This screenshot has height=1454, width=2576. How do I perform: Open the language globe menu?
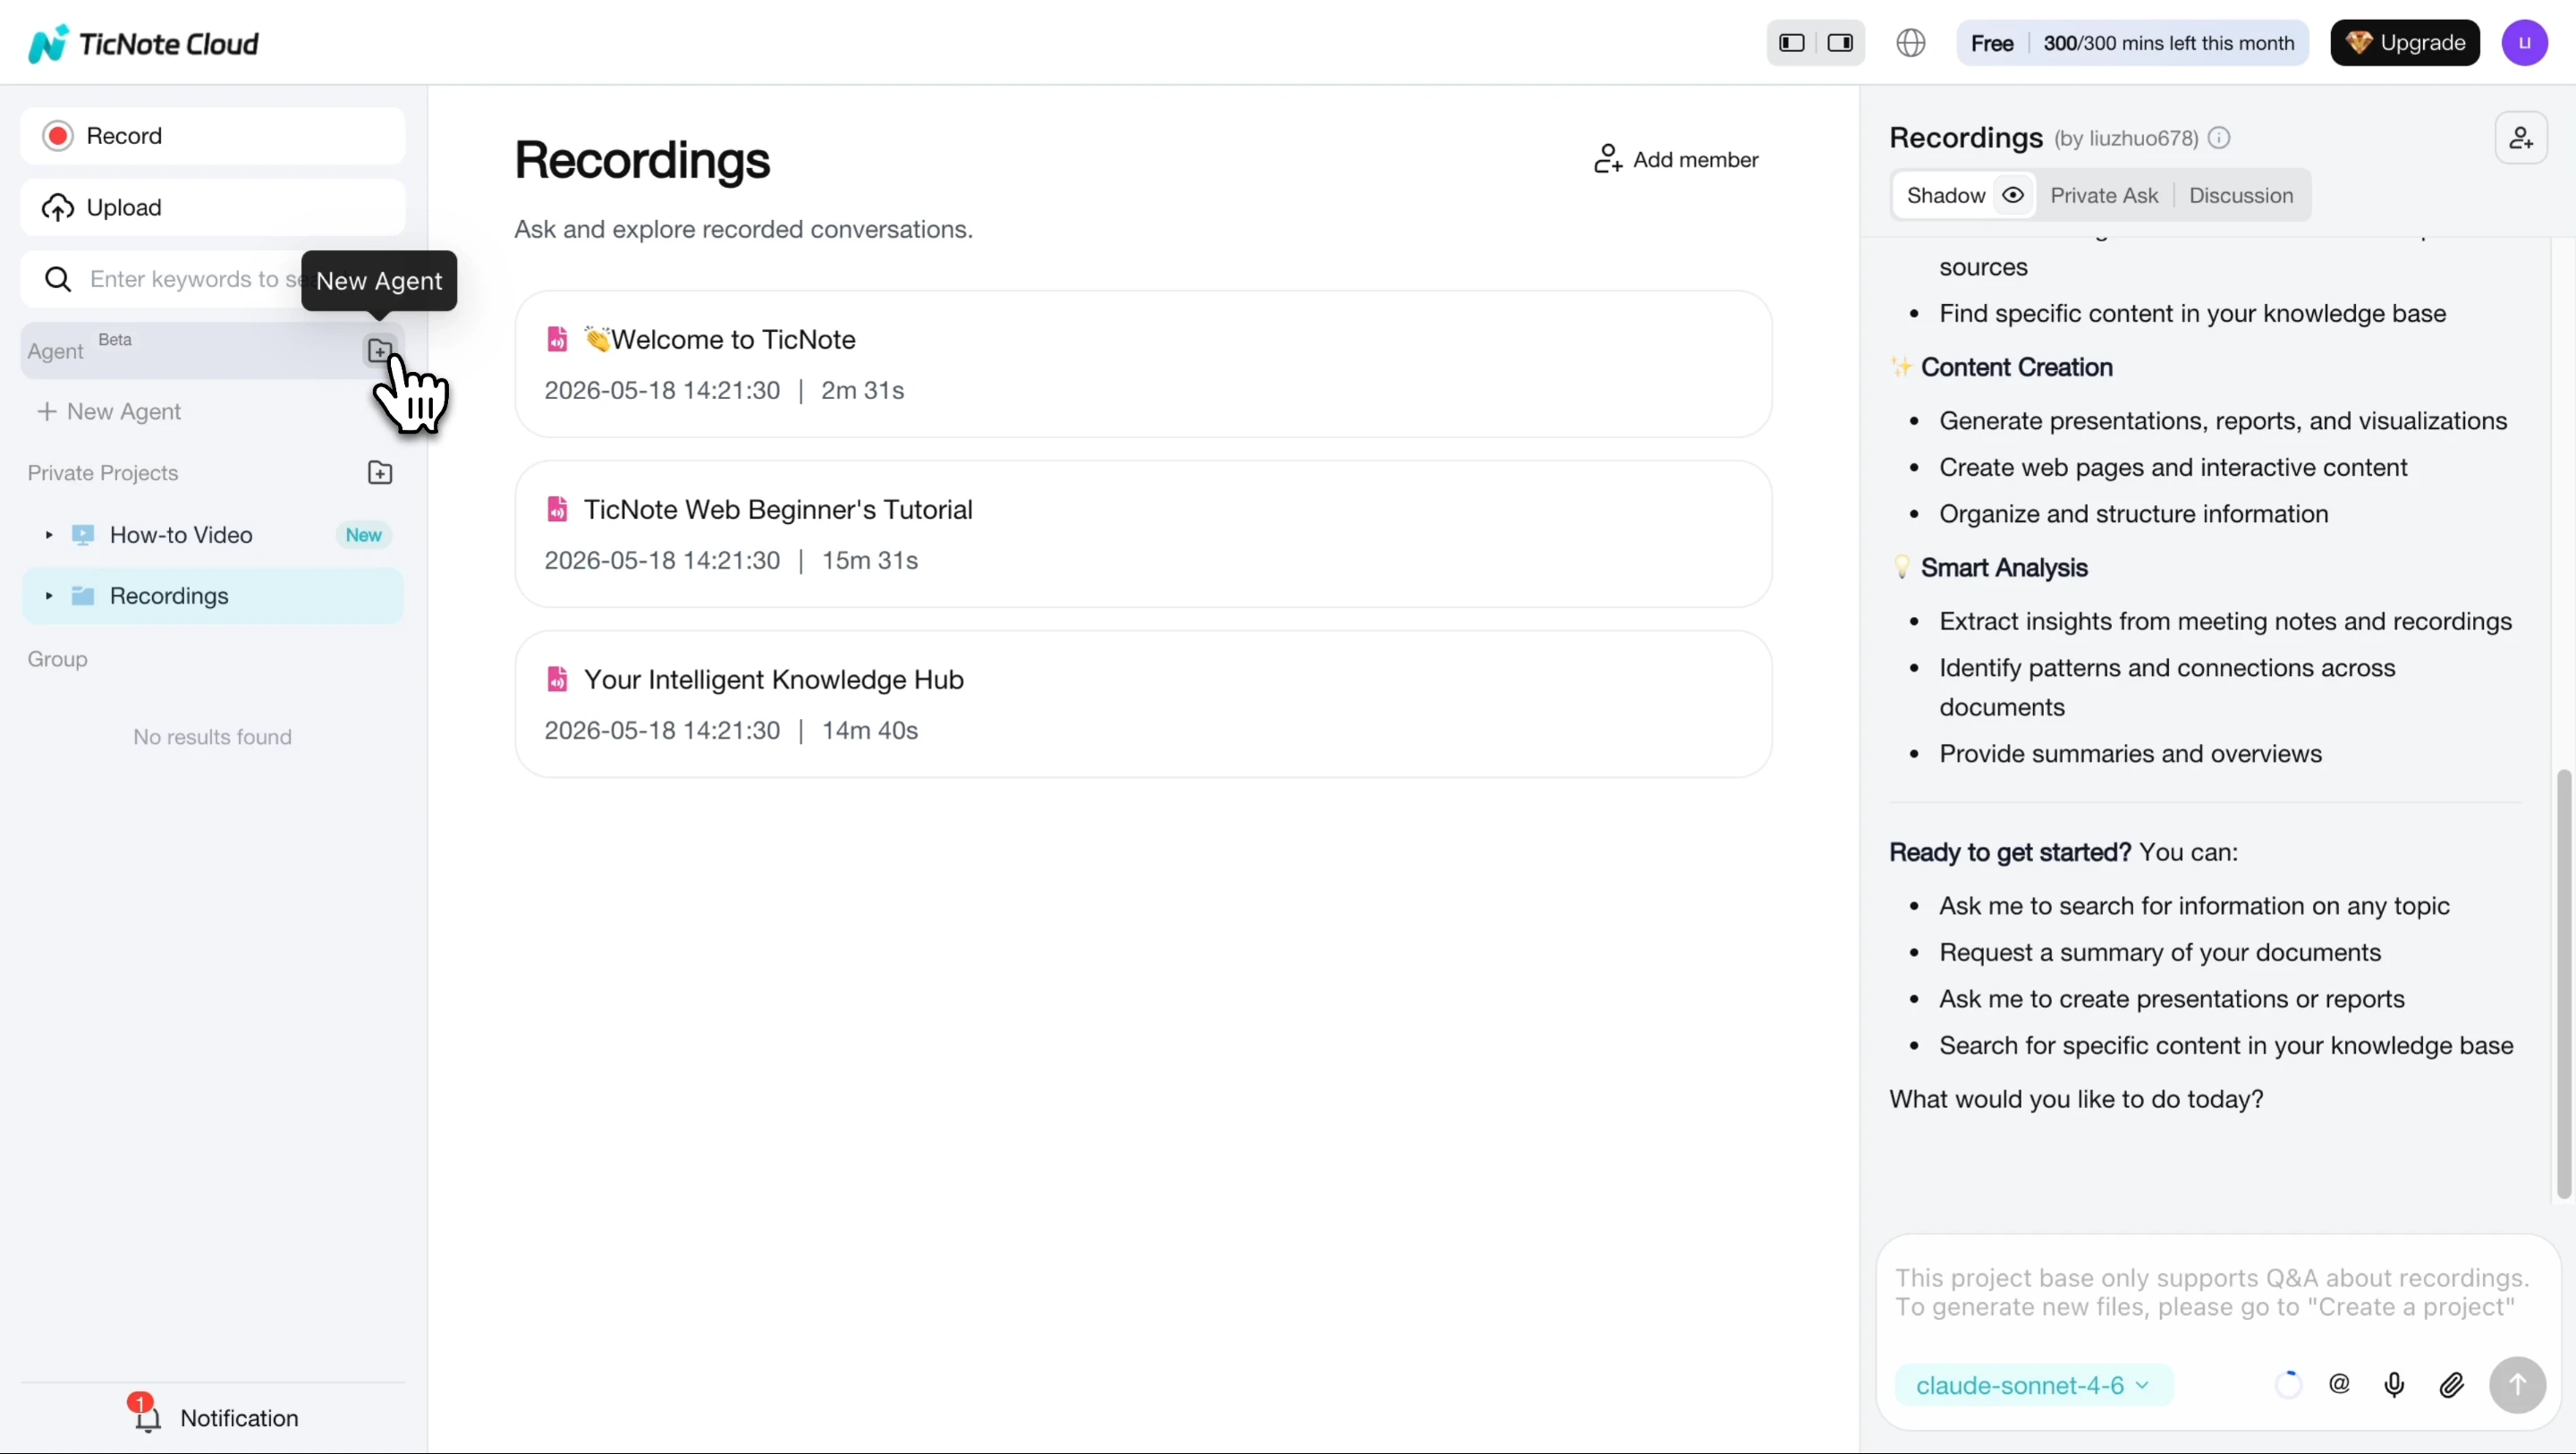[1911, 43]
